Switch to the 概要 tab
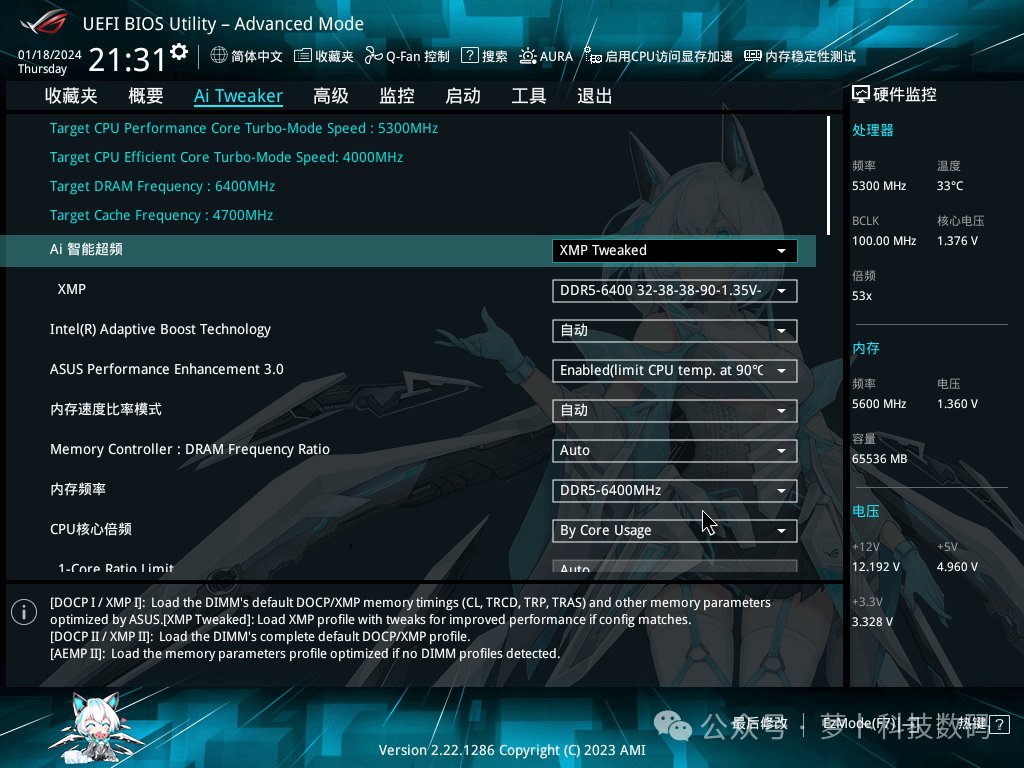This screenshot has width=1024, height=768. (x=146, y=96)
